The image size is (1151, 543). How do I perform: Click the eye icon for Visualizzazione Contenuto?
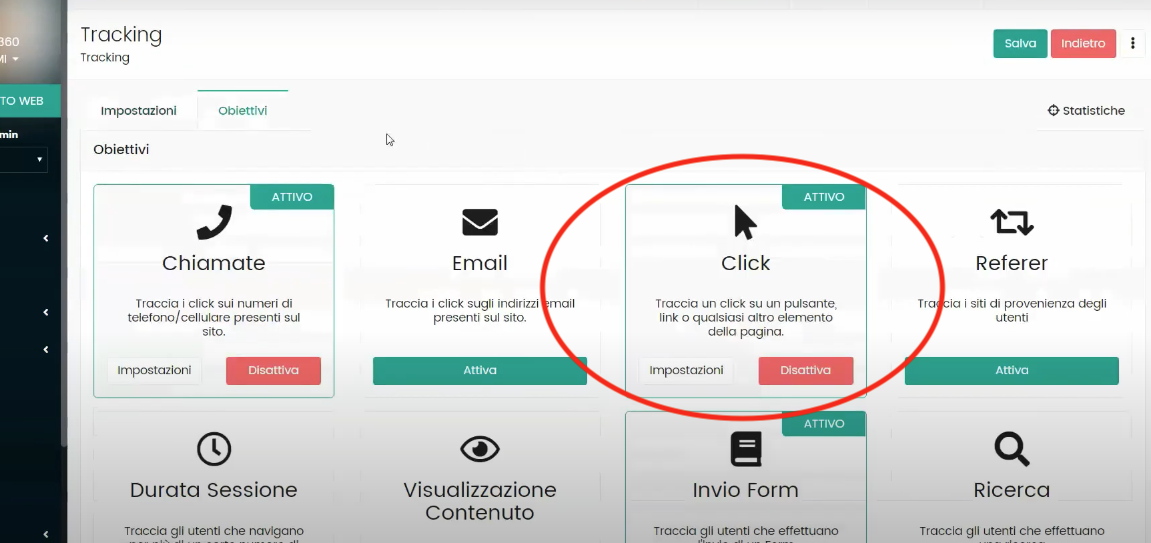pos(480,450)
